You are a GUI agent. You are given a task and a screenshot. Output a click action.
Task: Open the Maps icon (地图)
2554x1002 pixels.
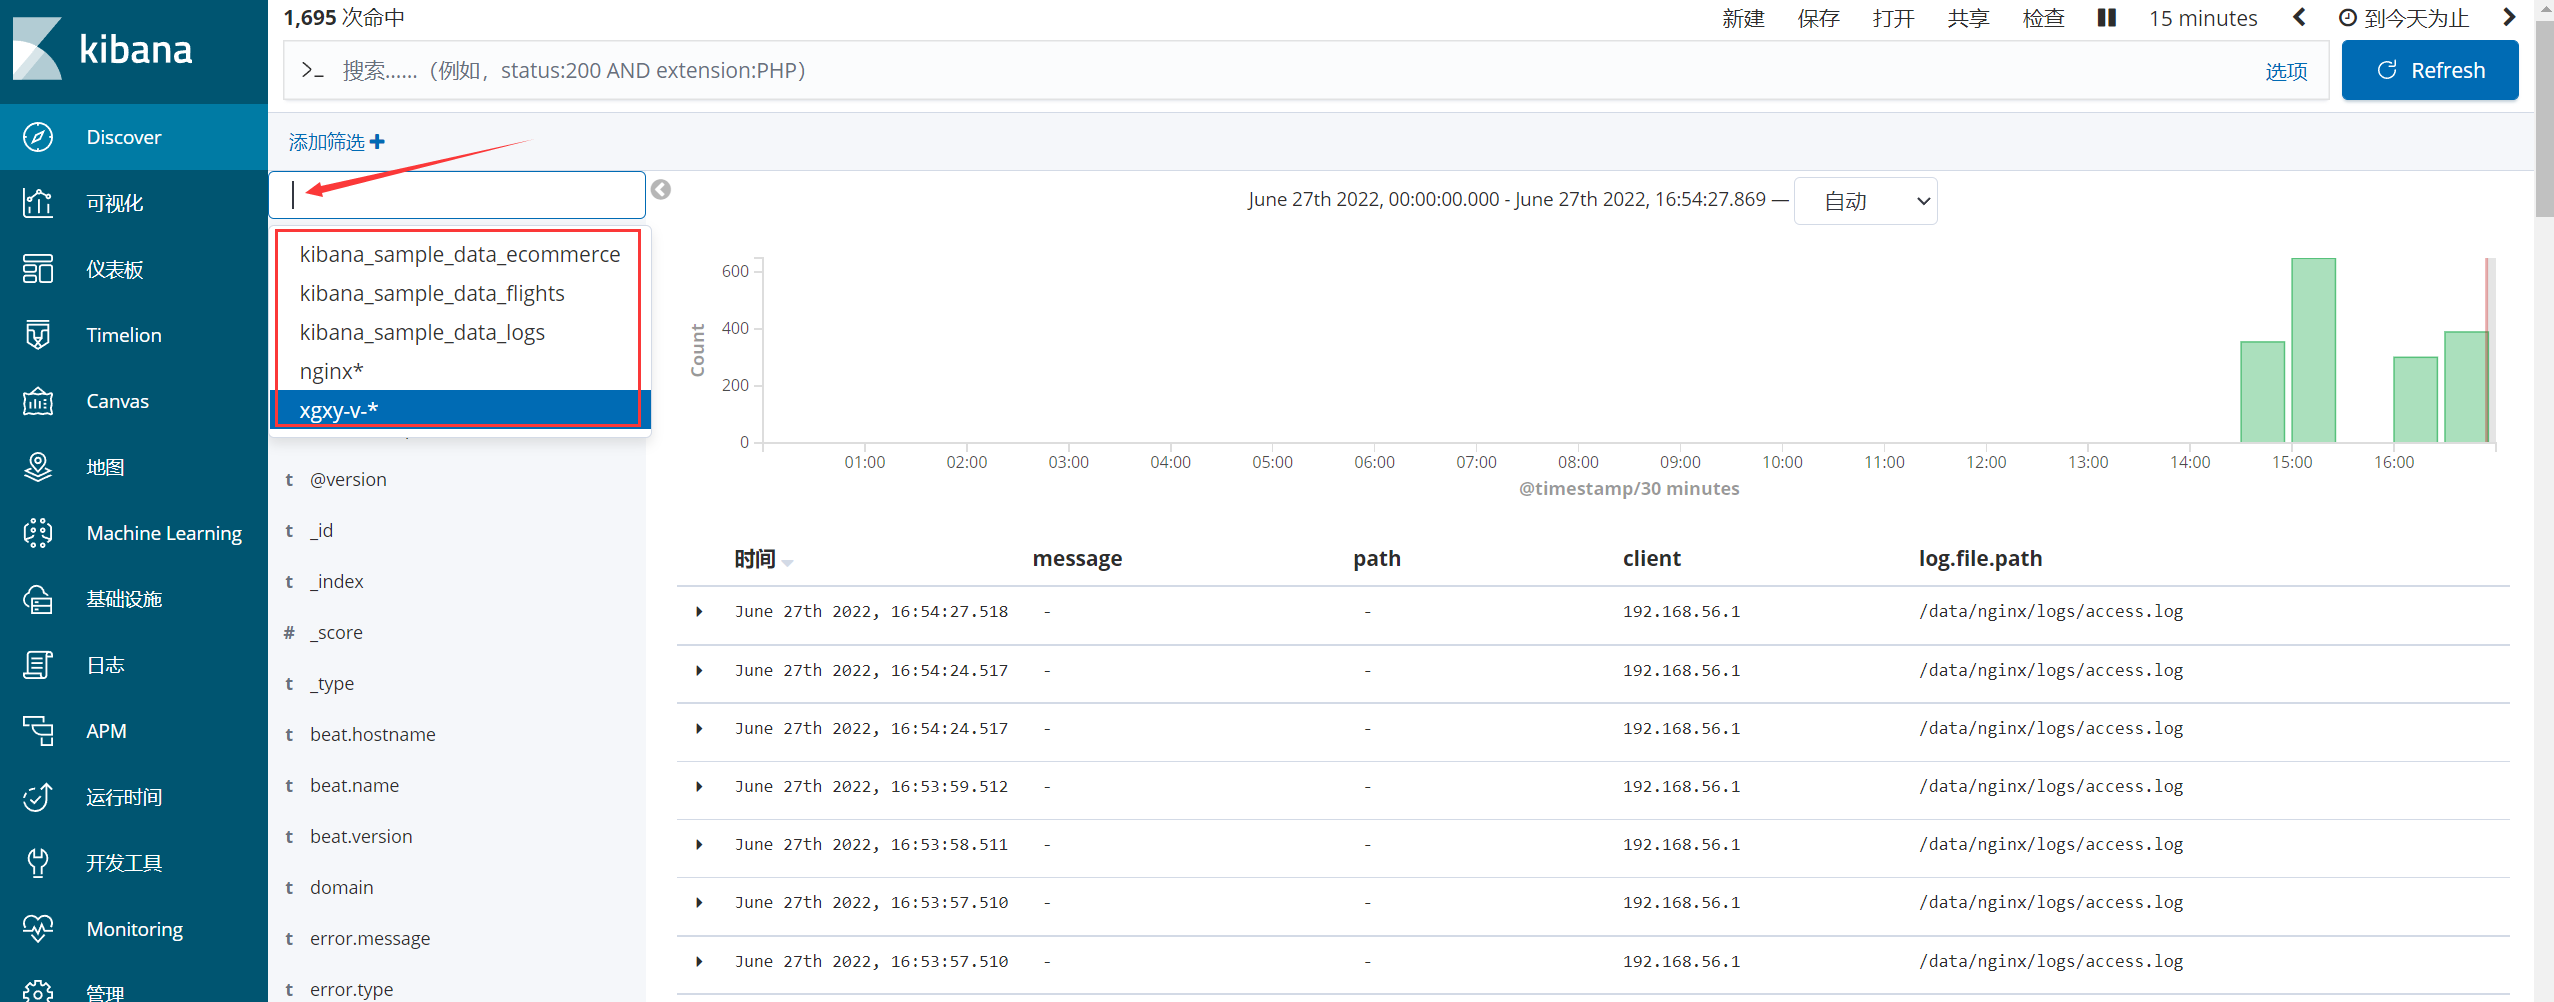38,467
